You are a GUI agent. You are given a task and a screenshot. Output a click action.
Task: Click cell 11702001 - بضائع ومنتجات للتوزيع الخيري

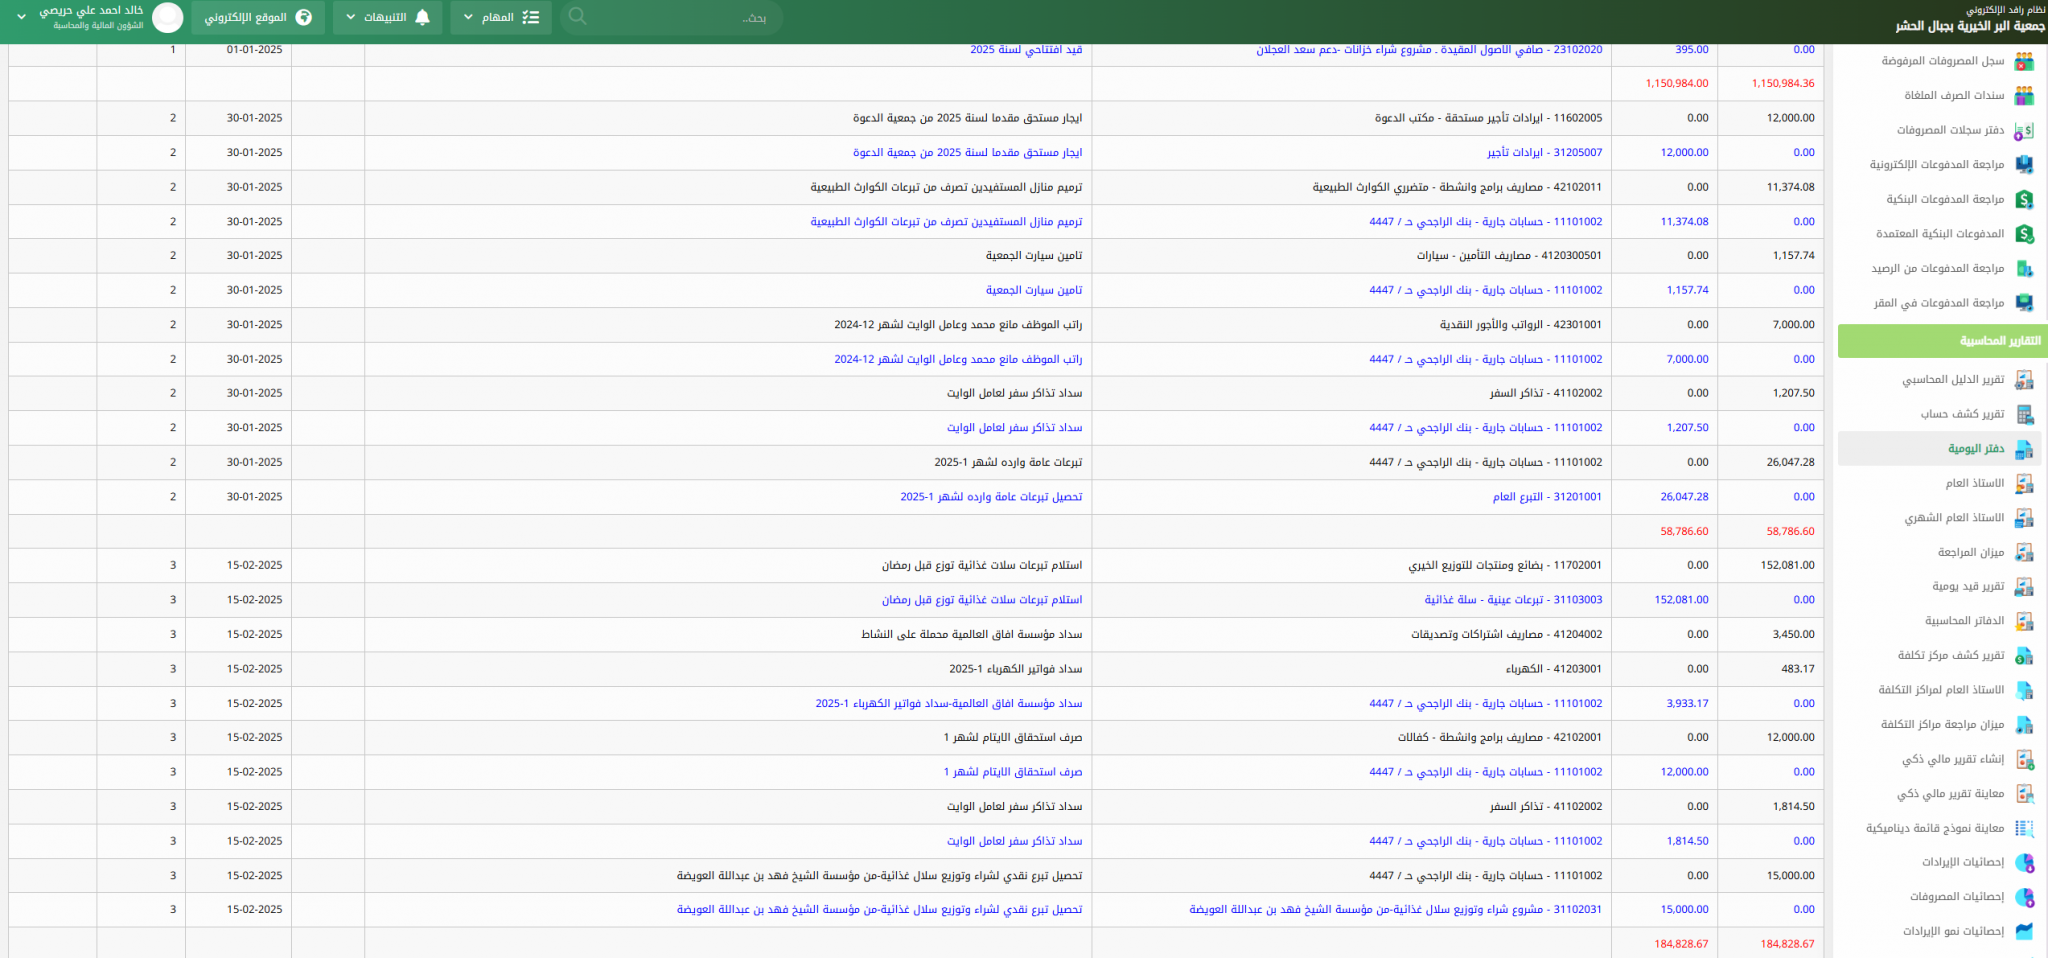[1505, 565]
